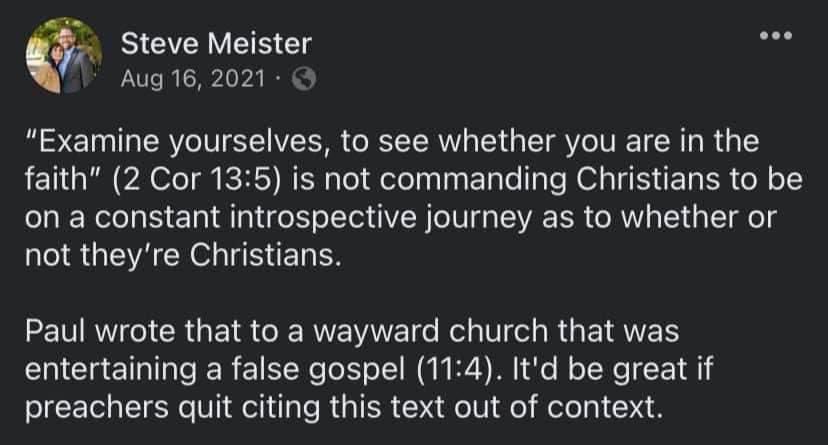This screenshot has height=445, width=828.
Task: Click the "Examine yourselves" opening quote line
Action: (392, 141)
